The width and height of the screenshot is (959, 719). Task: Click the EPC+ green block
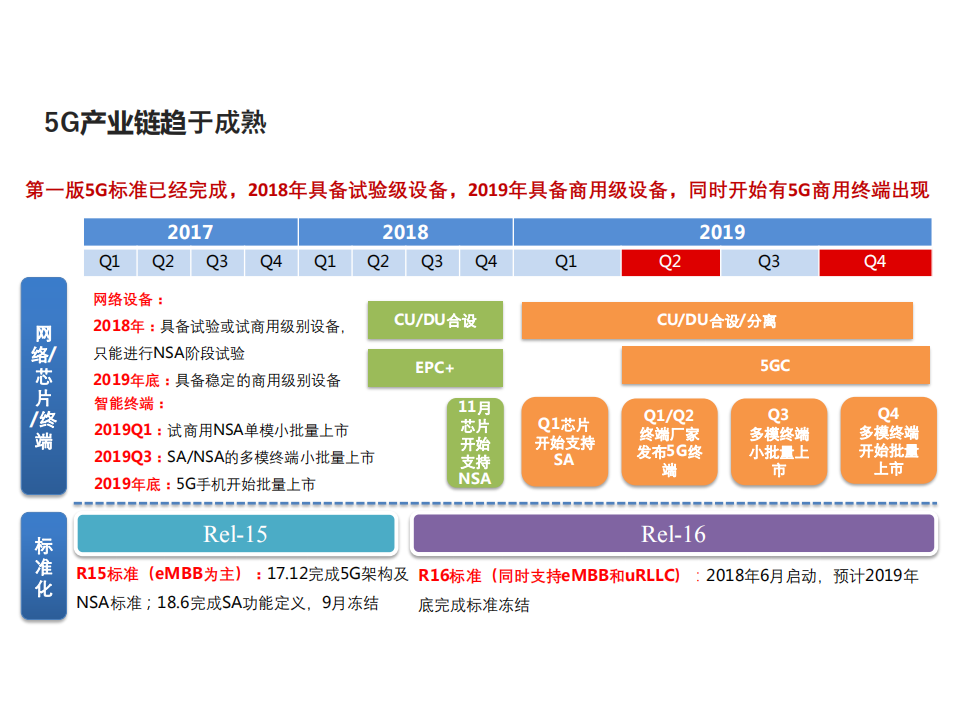(435, 368)
